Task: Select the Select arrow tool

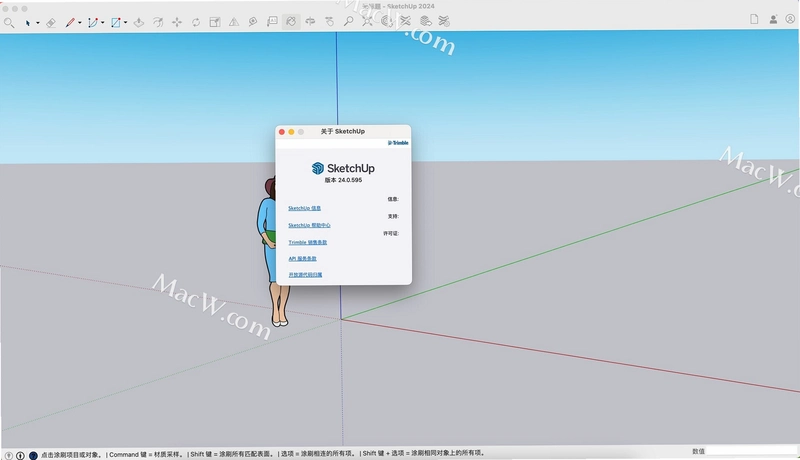Action: point(28,22)
